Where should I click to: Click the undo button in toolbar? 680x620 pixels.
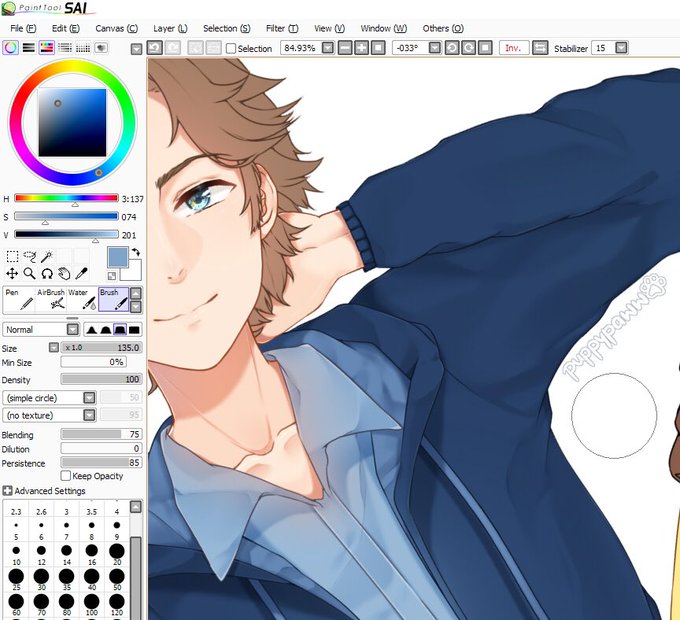tap(155, 48)
